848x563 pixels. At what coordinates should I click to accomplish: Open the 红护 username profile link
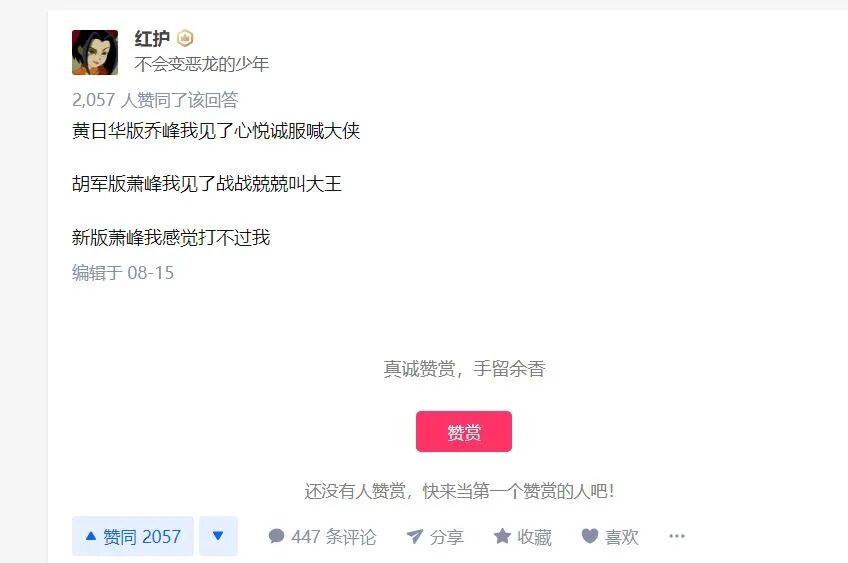[x=152, y=38]
